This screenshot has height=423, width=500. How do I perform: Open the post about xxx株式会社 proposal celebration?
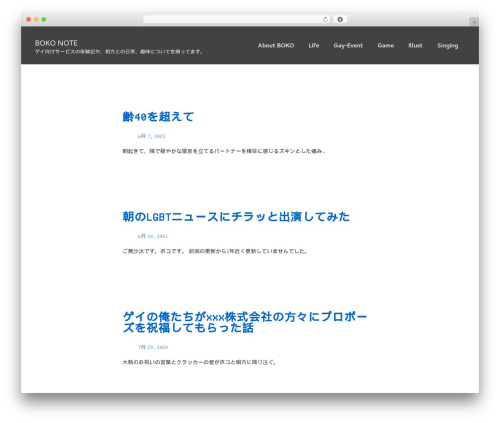coord(245,322)
